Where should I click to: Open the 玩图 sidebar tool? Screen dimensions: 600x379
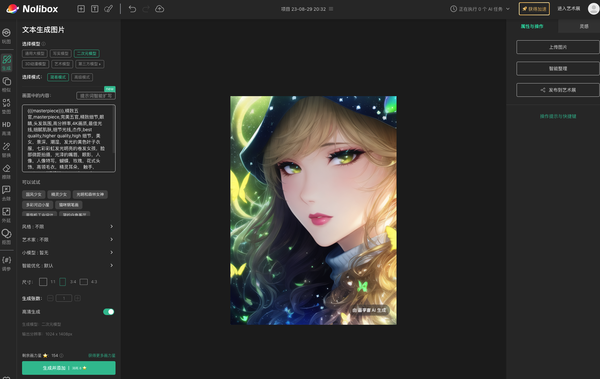point(7,36)
